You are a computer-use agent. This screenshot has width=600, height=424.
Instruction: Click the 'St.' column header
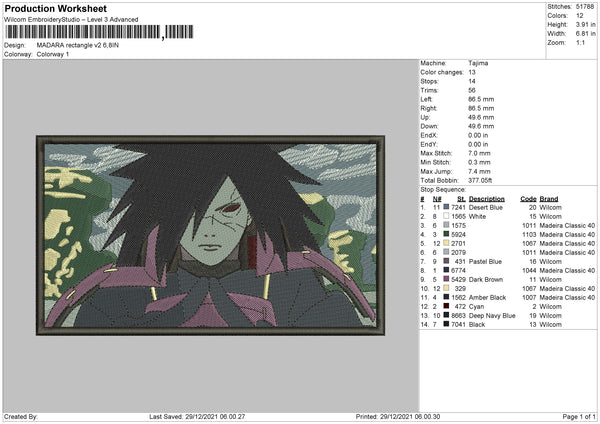(461, 199)
